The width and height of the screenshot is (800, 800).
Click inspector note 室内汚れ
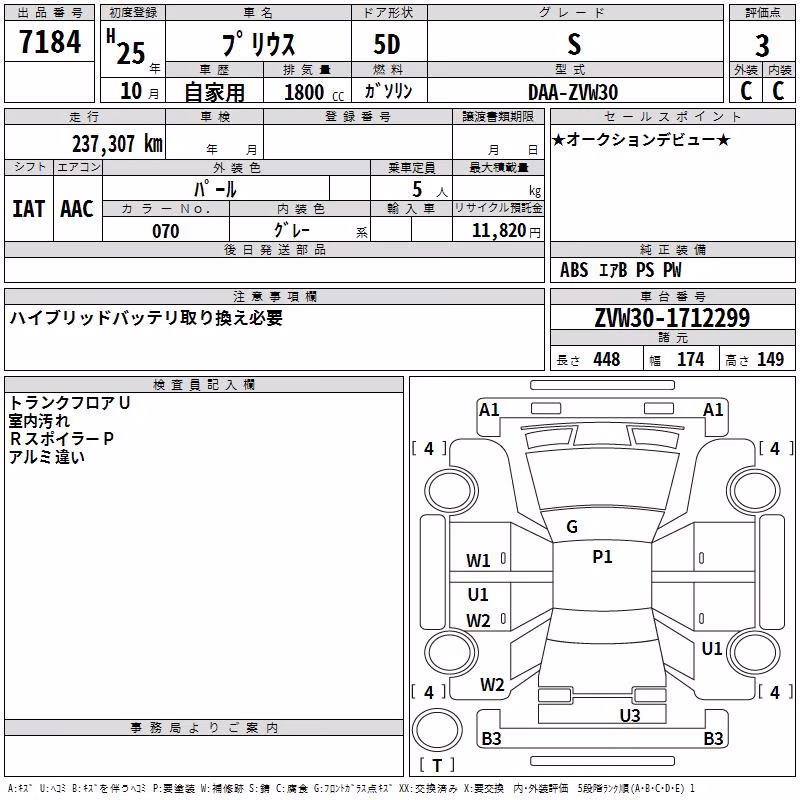tap(39, 421)
